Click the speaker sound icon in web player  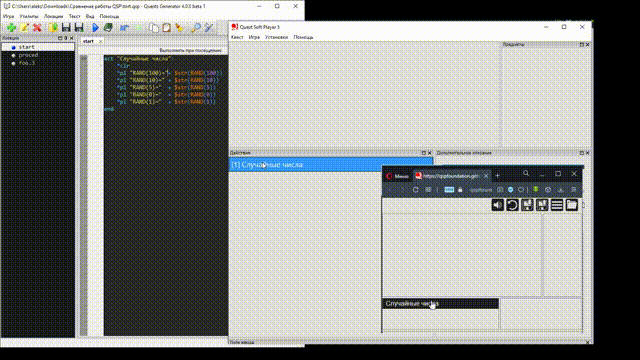point(498,205)
